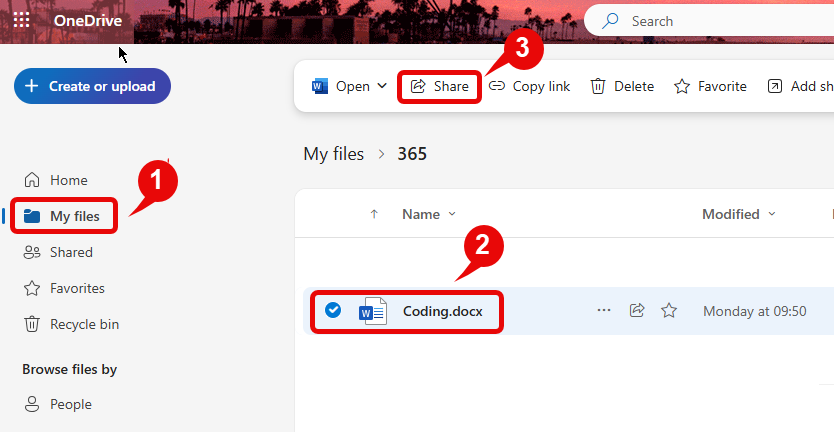The image size is (834, 432).
Task: Go to Home in the sidebar
Action: [x=68, y=180]
